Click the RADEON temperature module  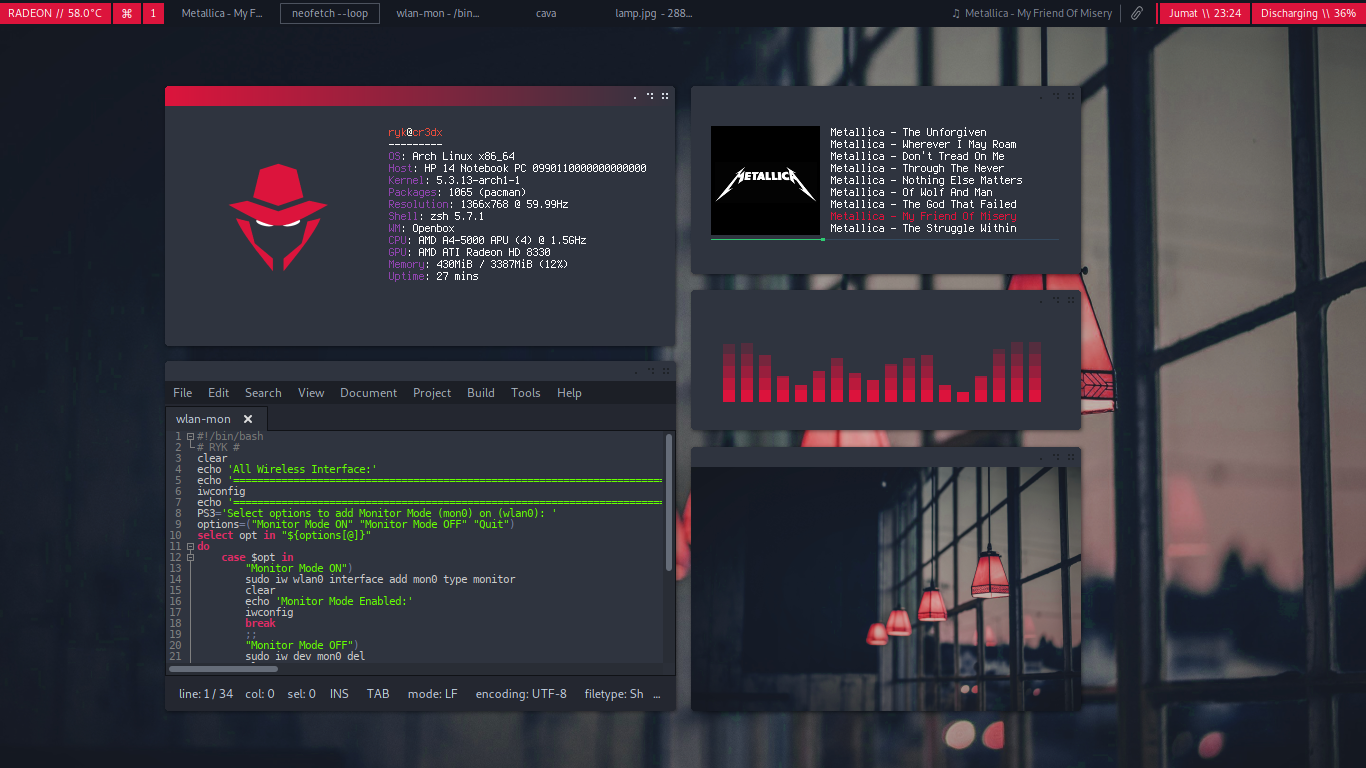[55, 13]
